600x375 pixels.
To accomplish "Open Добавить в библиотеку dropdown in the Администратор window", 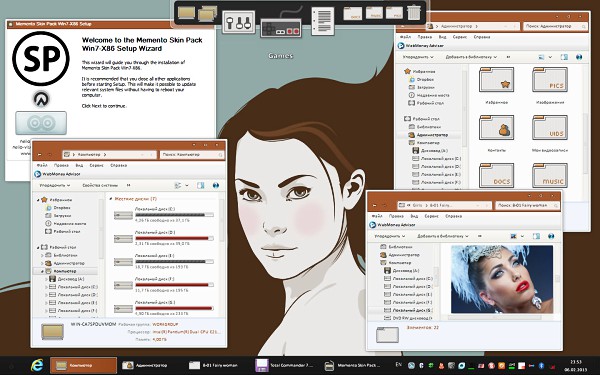I will [471, 57].
